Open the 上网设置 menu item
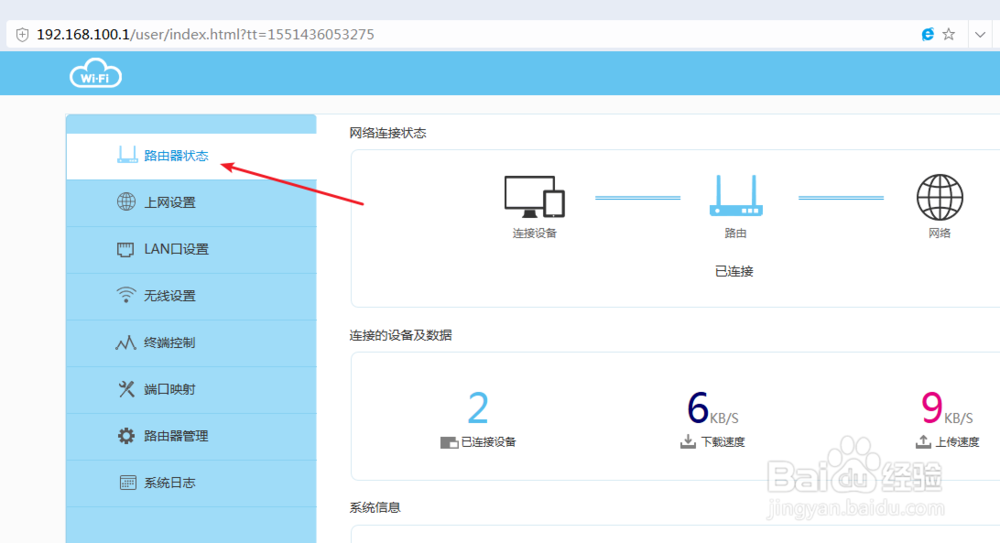The image size is (1000, 543). pyautogui.click(x=191, y=203)
